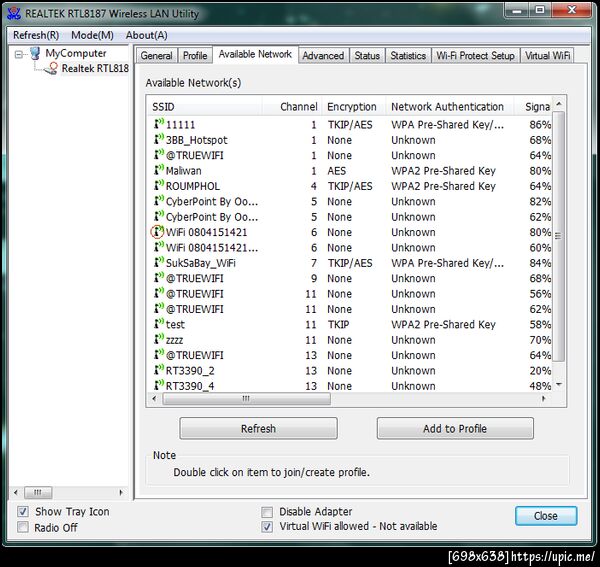This screenshot has width=600, height=567.
Task: Click the signal icon beside zzzz
Action: (159, 339)
